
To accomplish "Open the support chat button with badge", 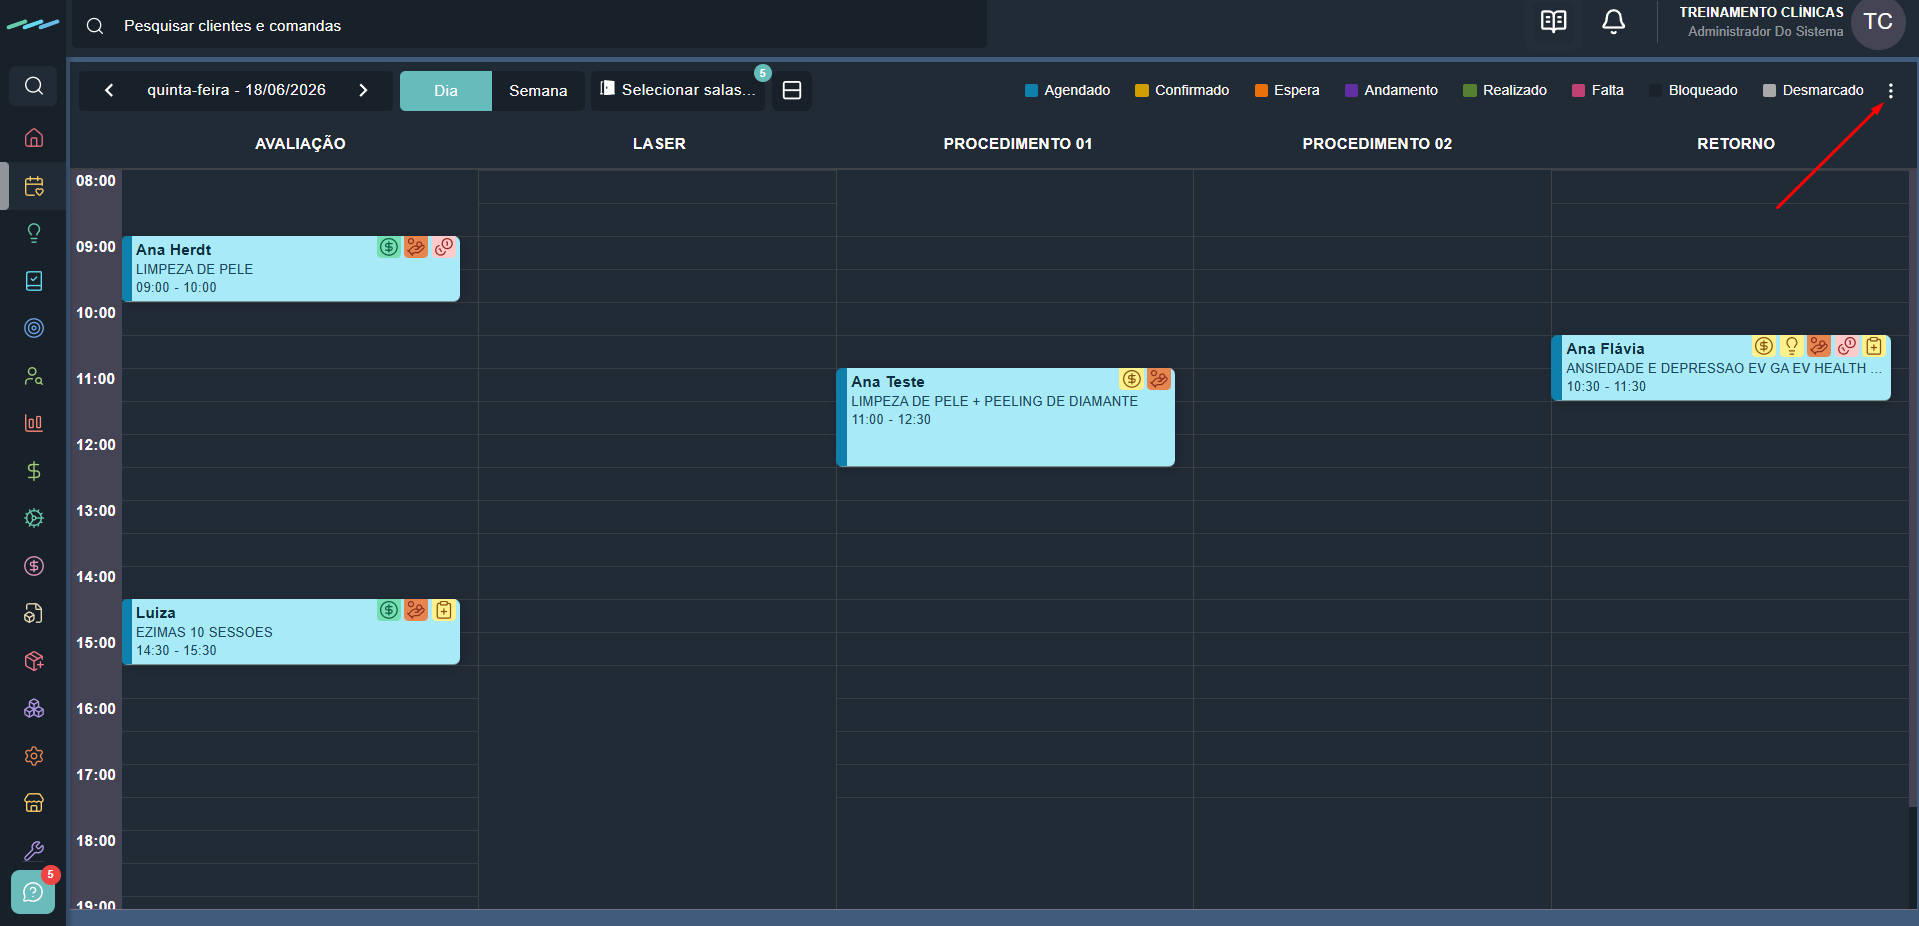I will pyautogui.click(x=33, y=891).
